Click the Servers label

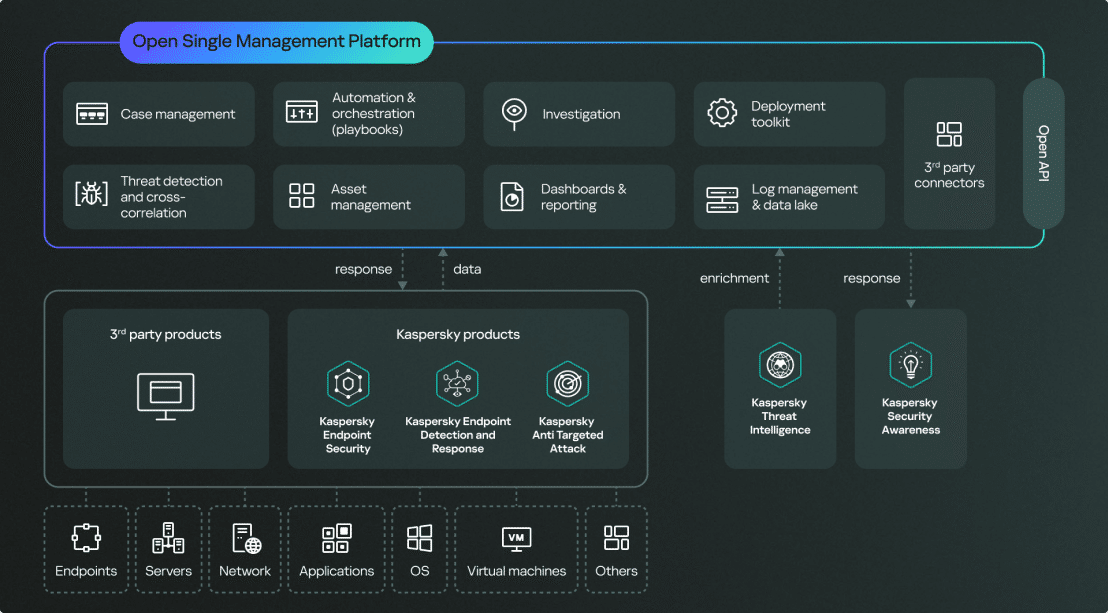pyautogui.click(x=168, y=571)
